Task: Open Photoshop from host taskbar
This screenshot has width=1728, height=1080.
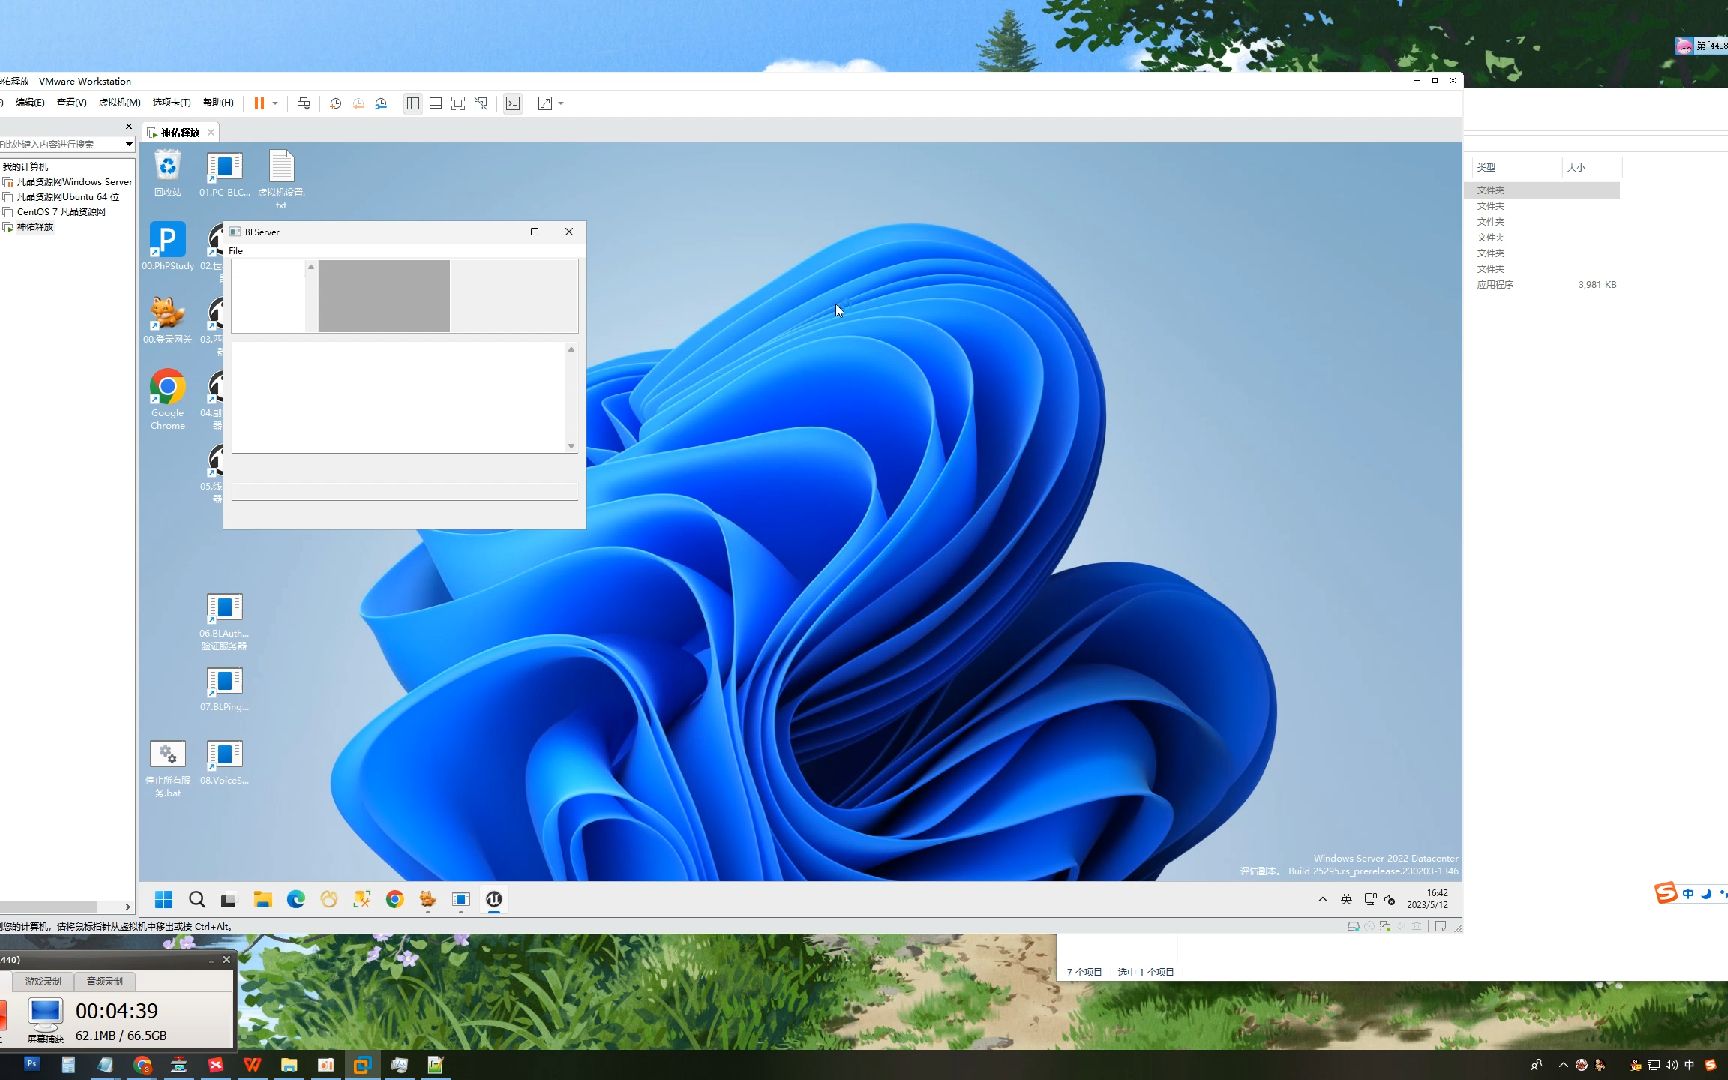Action: coord(32,1065)
